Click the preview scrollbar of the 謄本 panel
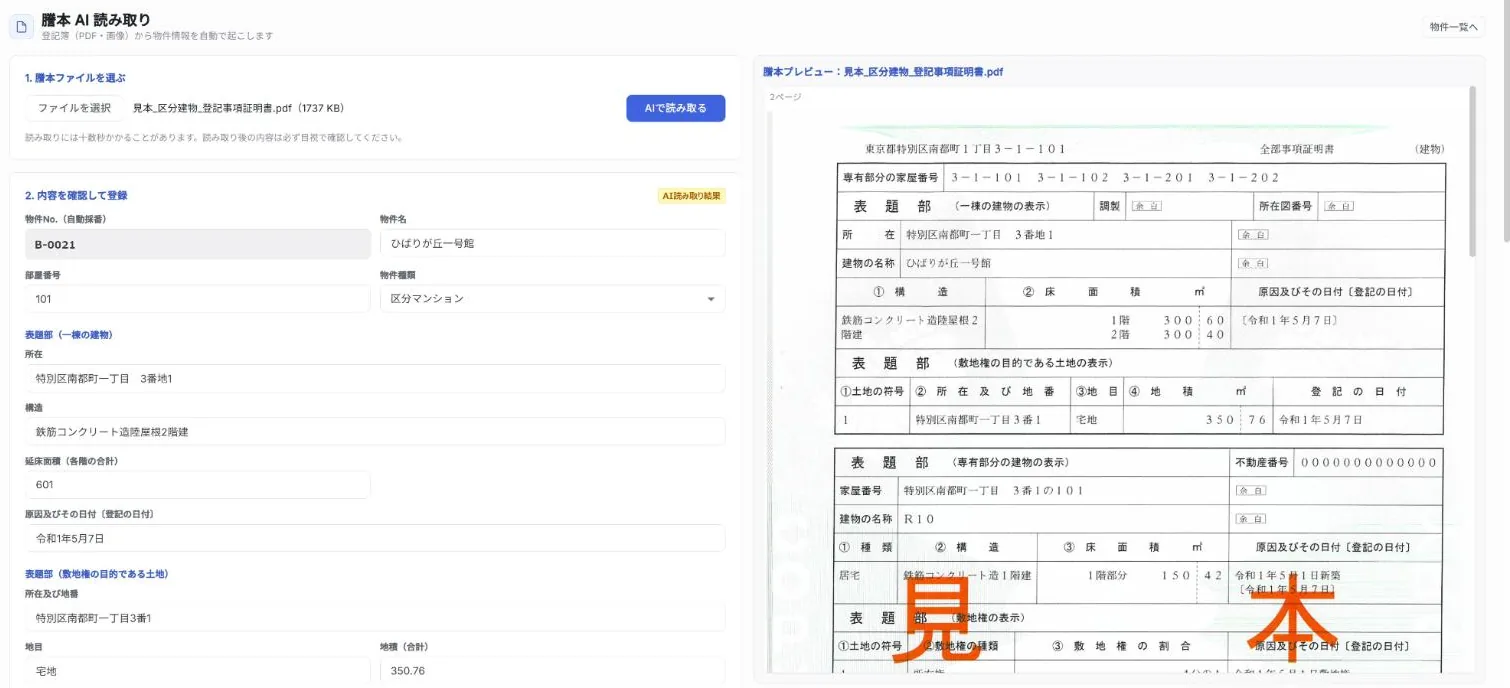 tap(1473, 170)
